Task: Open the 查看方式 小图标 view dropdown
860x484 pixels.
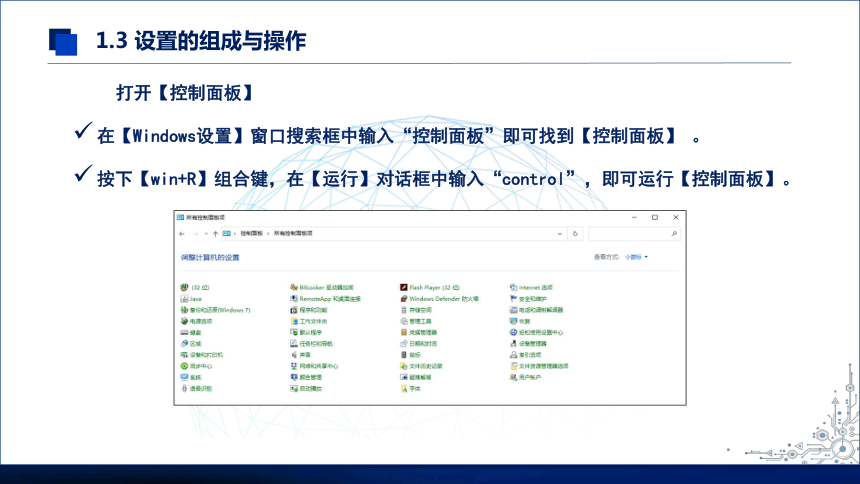Action: click(x=636, y=257)
